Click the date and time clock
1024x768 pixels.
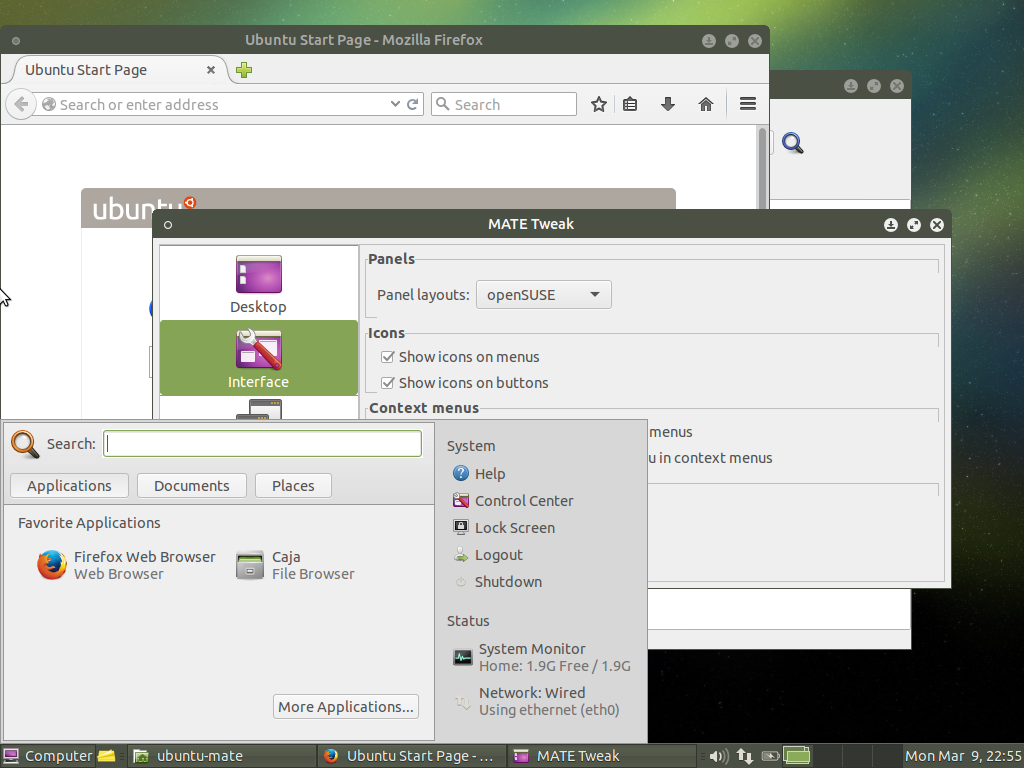click(x=963, y=756)
